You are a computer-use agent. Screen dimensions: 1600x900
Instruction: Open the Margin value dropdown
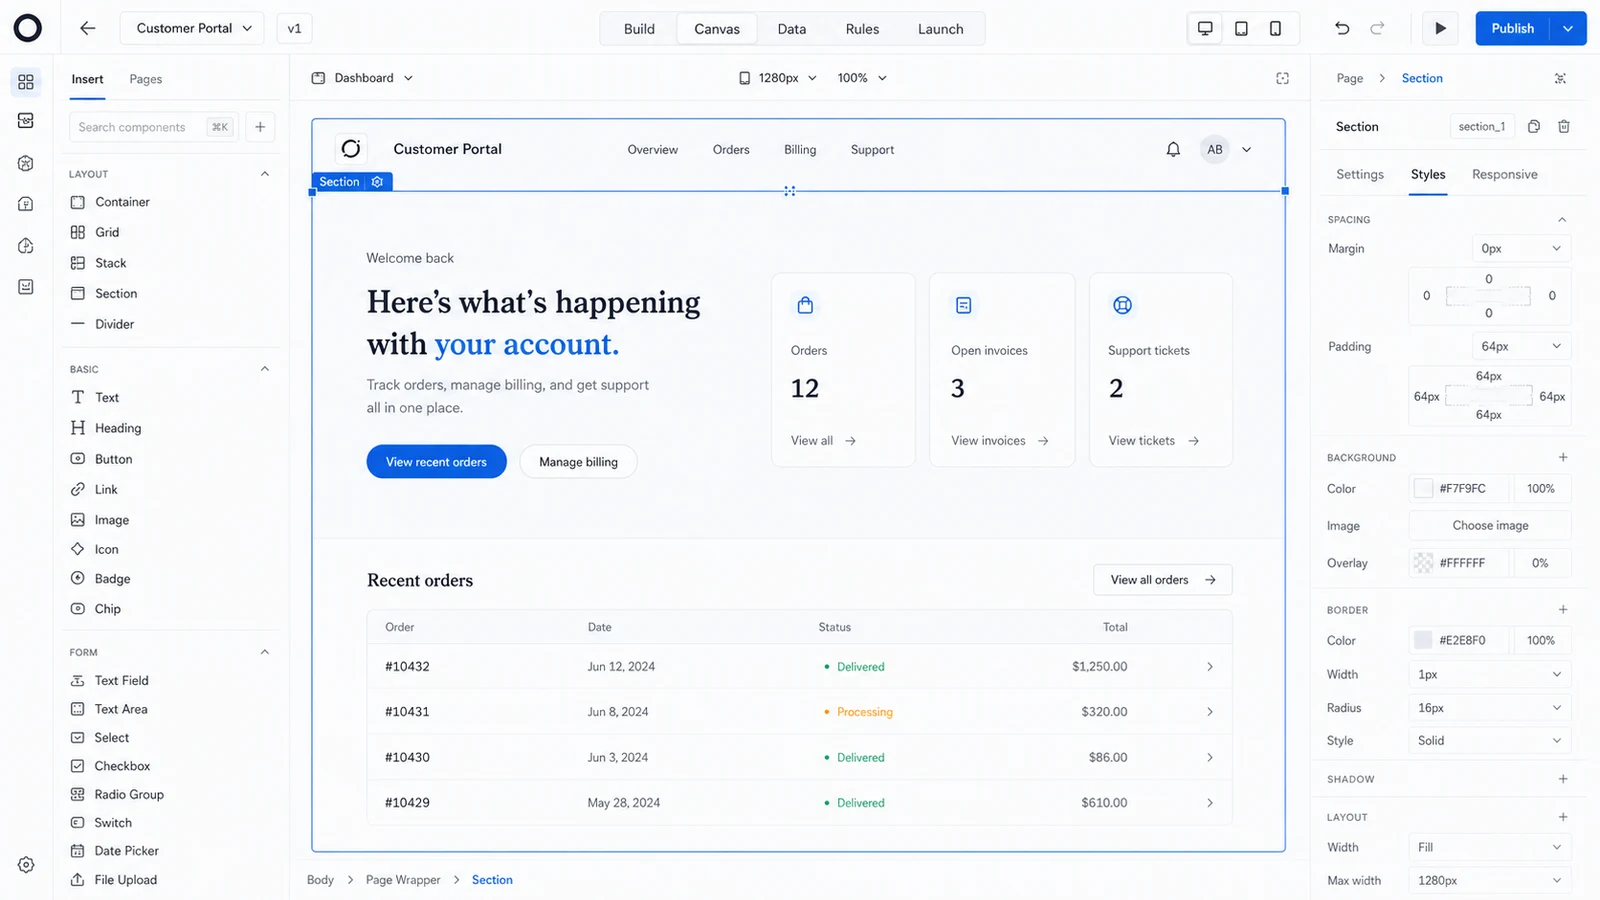[x=1521, y=248]
